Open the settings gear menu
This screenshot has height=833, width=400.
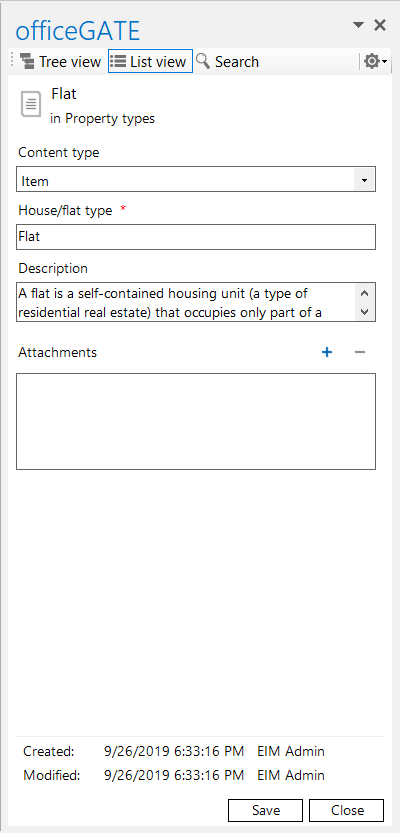point(375,62)
